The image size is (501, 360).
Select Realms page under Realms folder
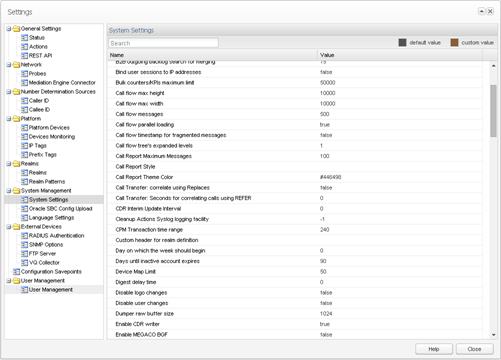(38, 173)
